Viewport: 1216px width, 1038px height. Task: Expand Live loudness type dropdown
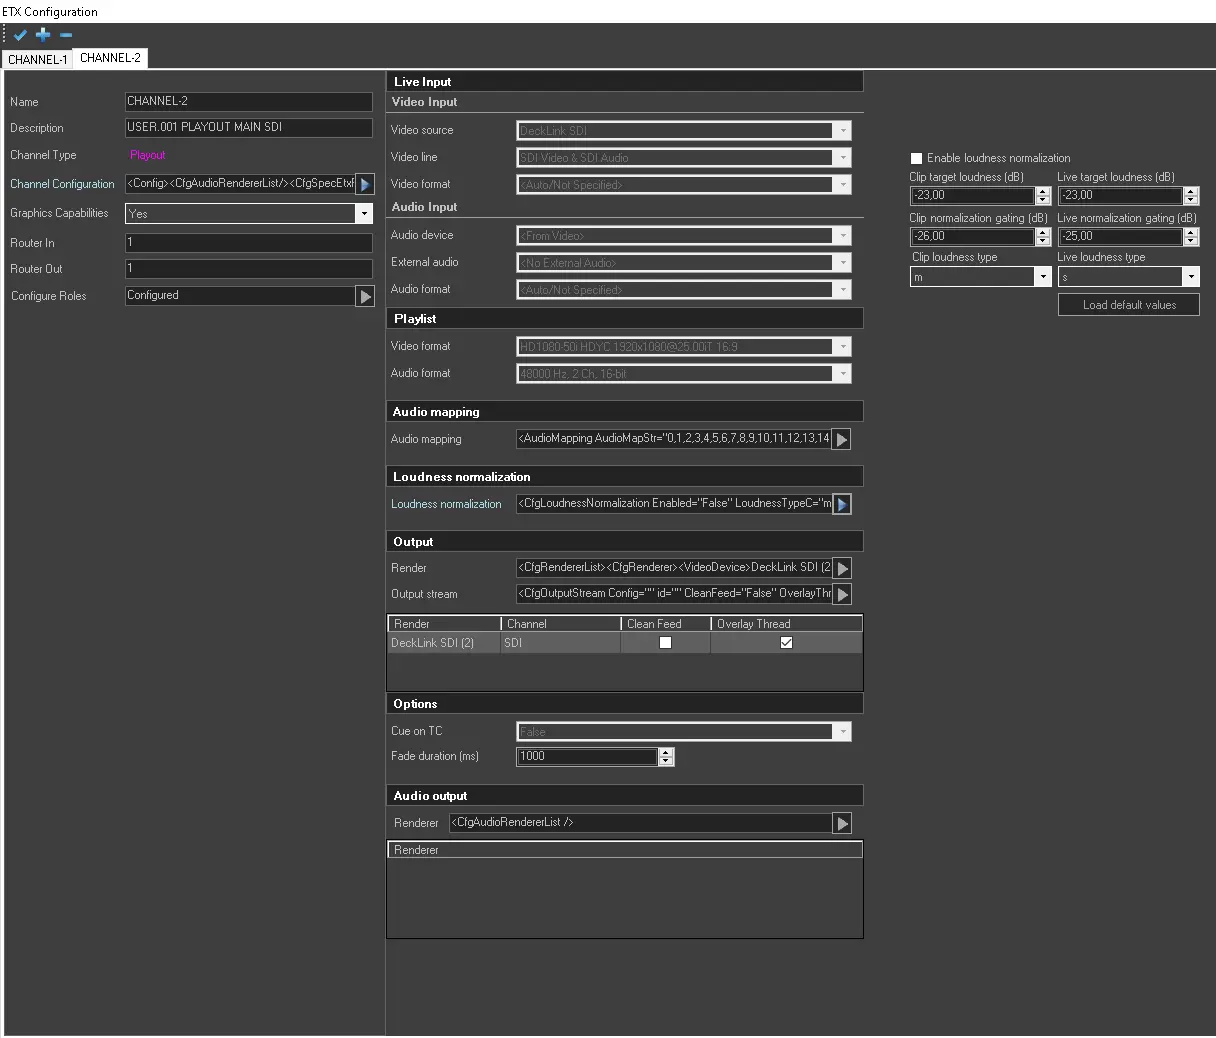[1190, 277]
